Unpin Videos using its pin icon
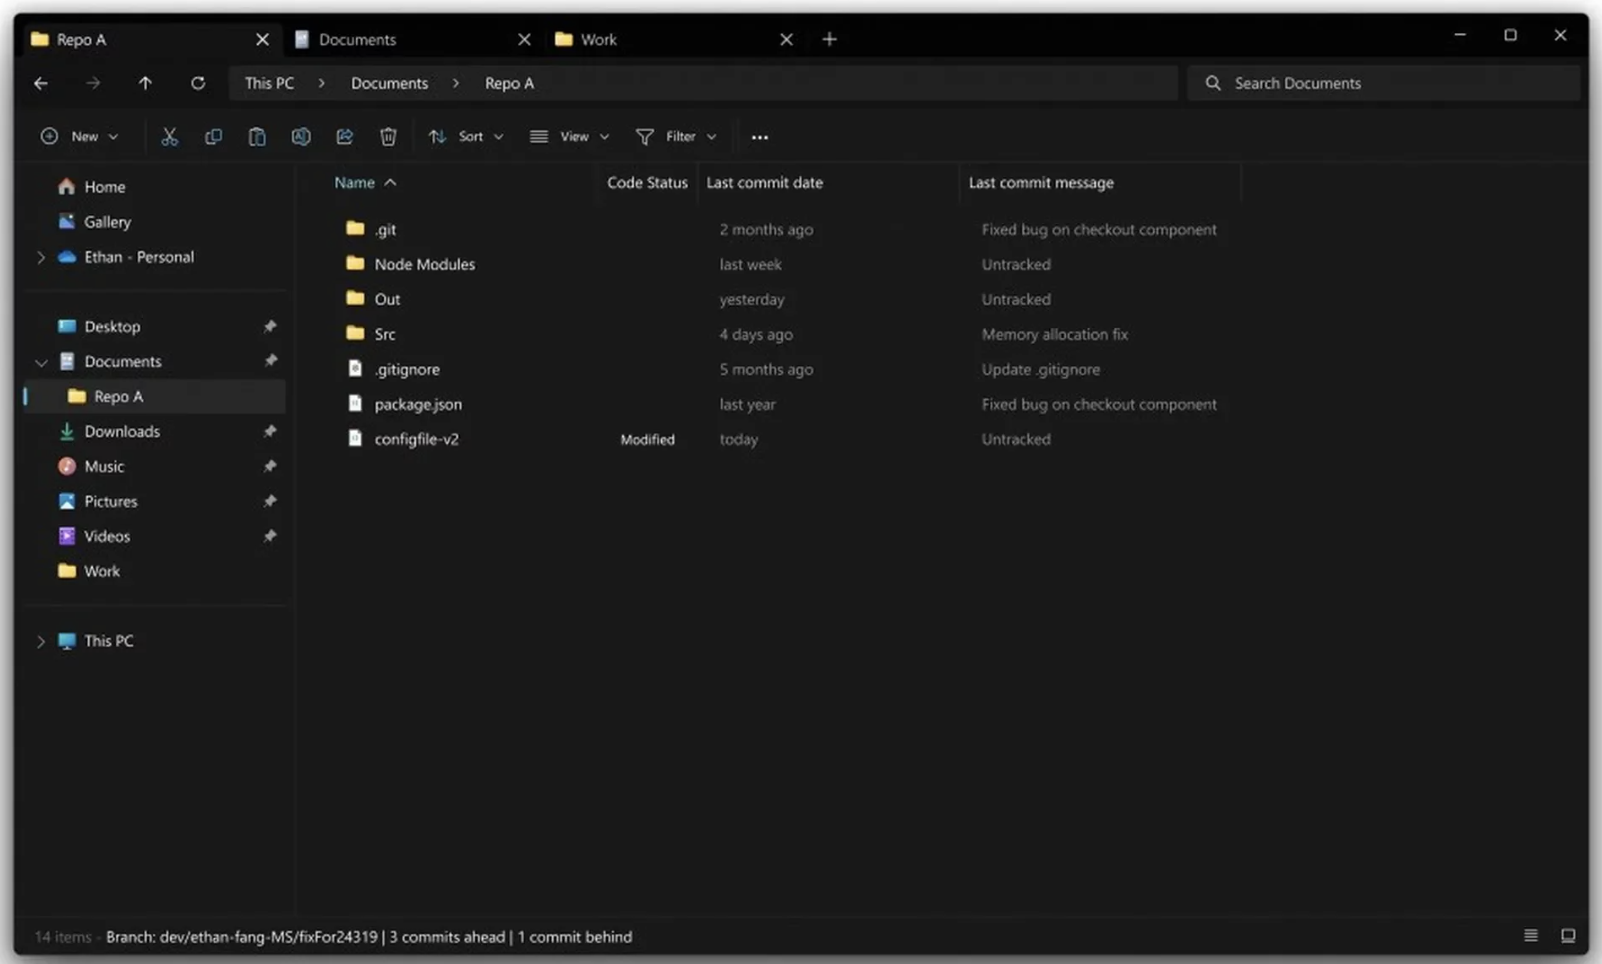This screenshot has width=1602, height=964. [x=270, y=536]
